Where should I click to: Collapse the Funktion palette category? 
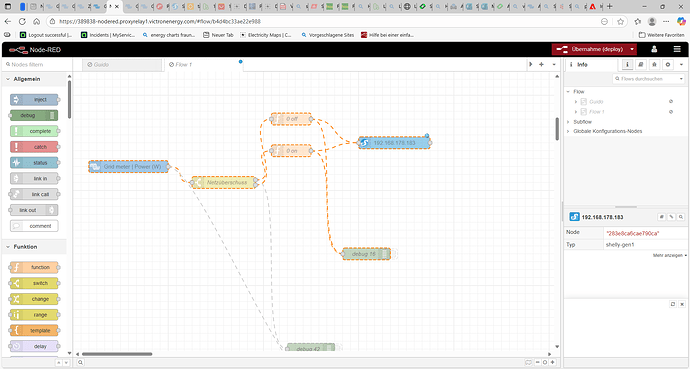click(x=8, y=247)
